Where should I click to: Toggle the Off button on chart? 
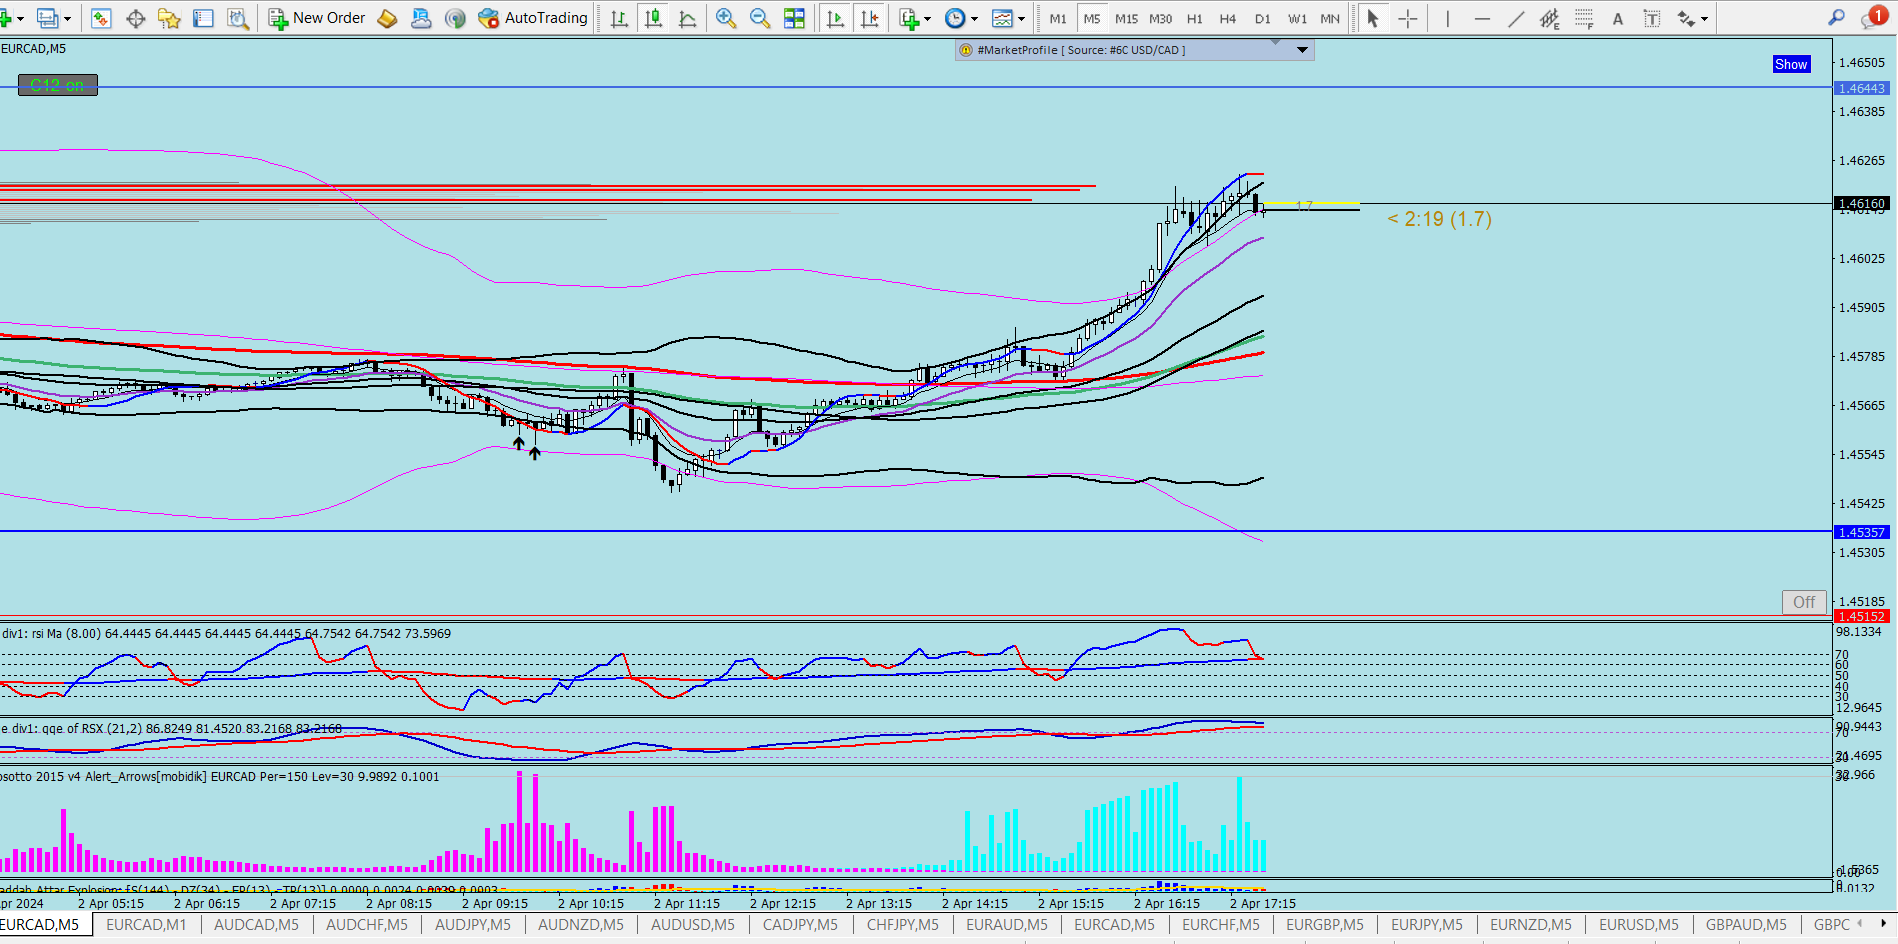click(1804, 602)
